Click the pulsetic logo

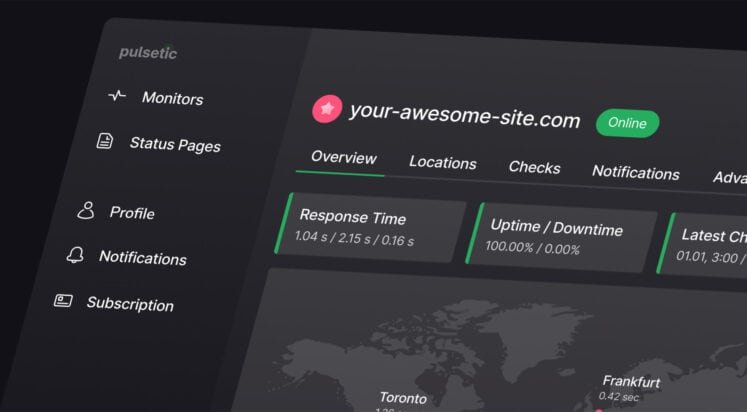point(148,53)
